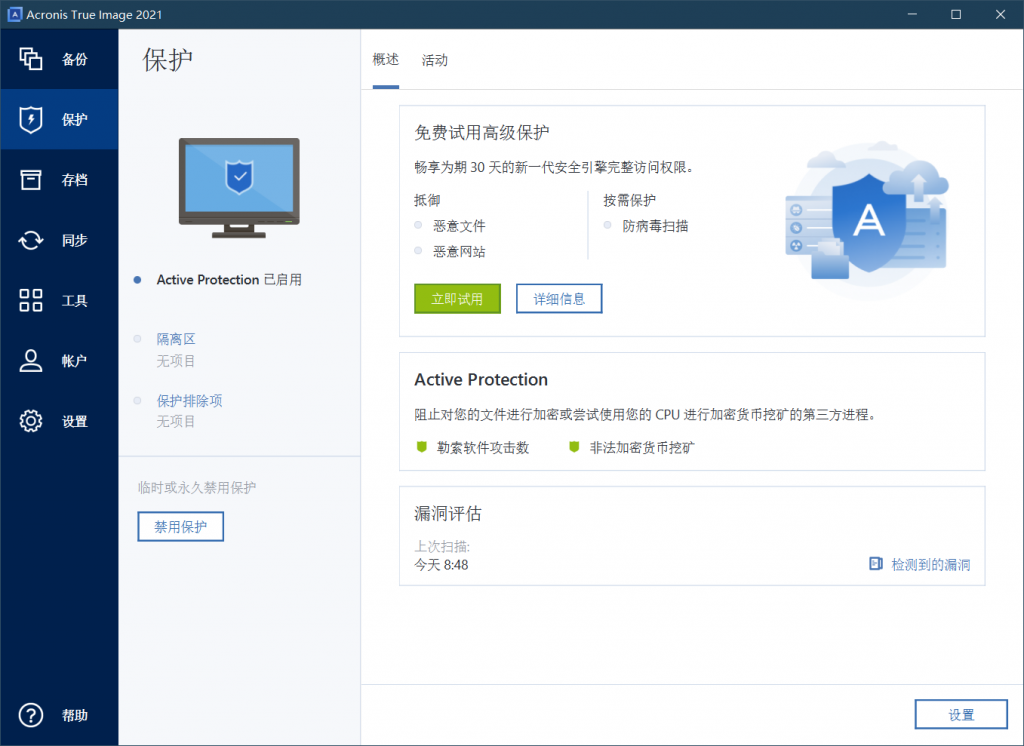
Task: Click the Acronis app logo in title bar
Action: tap(14, 14)
